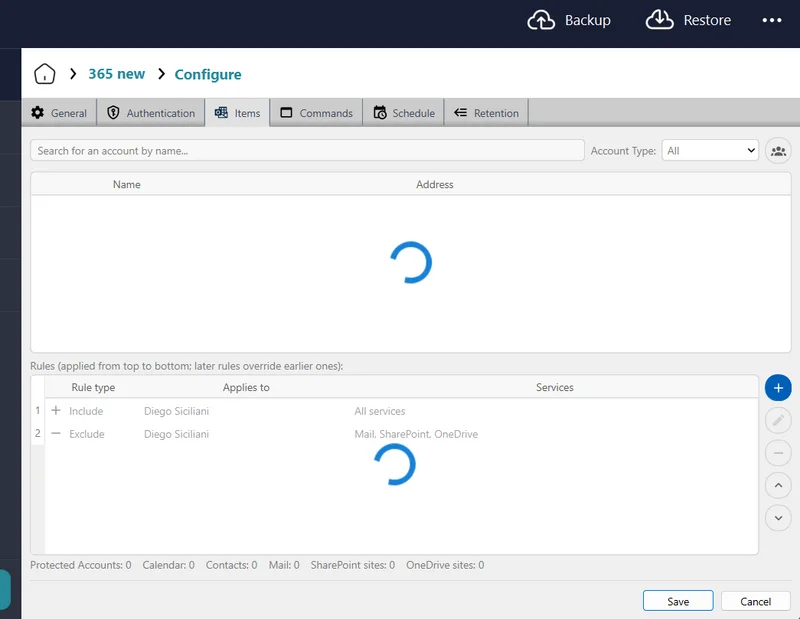Click 'Mail, SharePoint, OneDrive' services cell
The width and height of the screenshot is (800, 619).
click(416, 434)
